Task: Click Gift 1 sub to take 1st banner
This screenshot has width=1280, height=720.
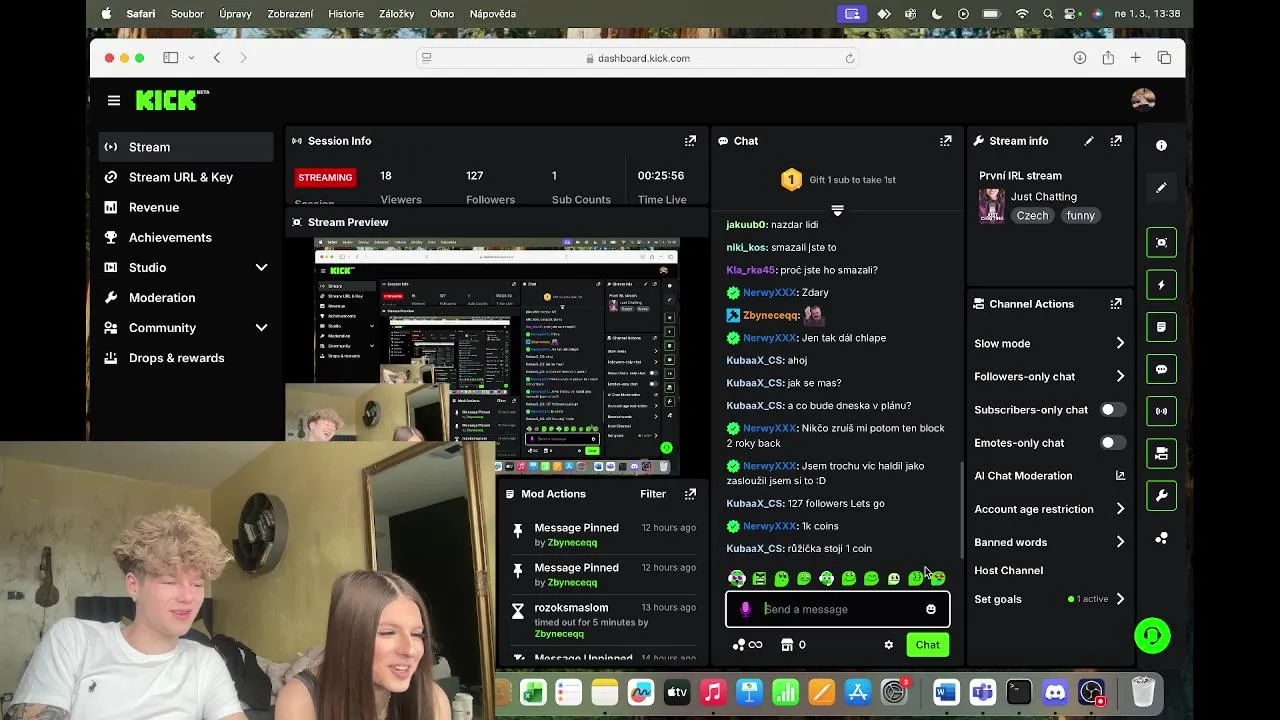Action: tap(838, 180)
